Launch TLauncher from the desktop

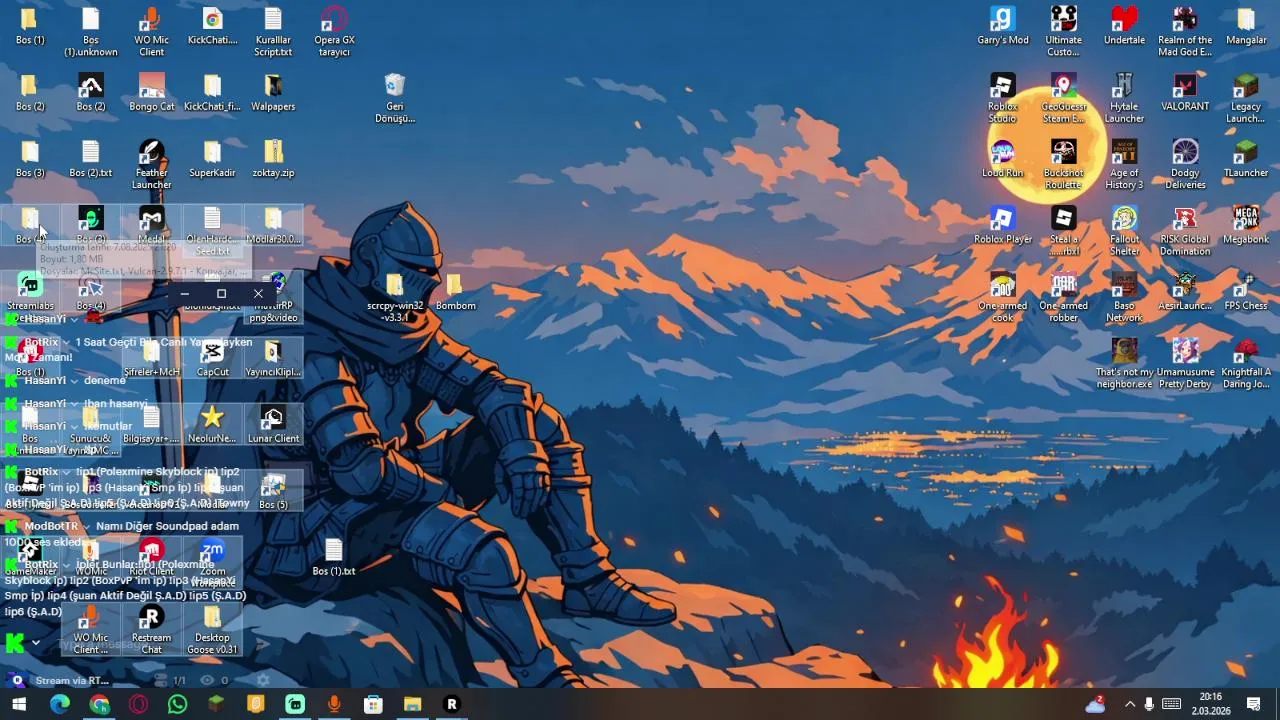[1246, 159]
